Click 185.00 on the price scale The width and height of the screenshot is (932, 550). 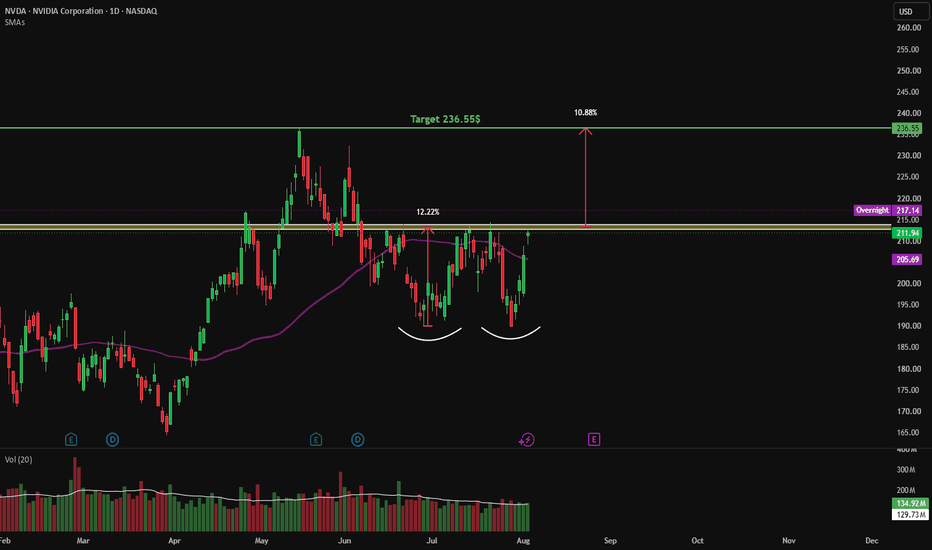click(x=908, y=347)
